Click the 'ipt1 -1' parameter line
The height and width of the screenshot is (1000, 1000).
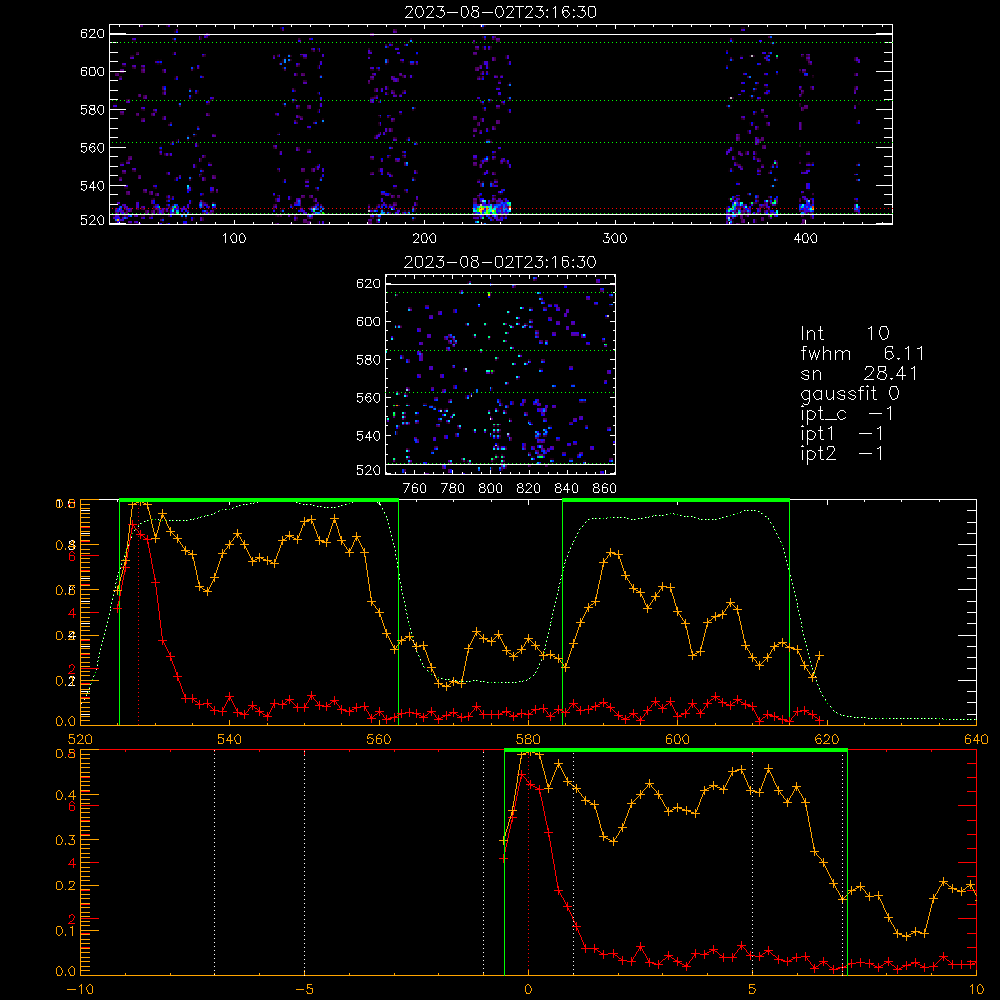[842, 434]
